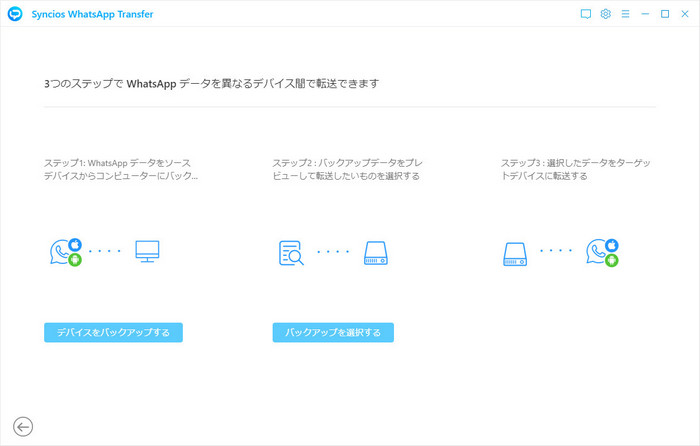
Task: Minimize the Syncios window
Action: click(x=645, y=14)
